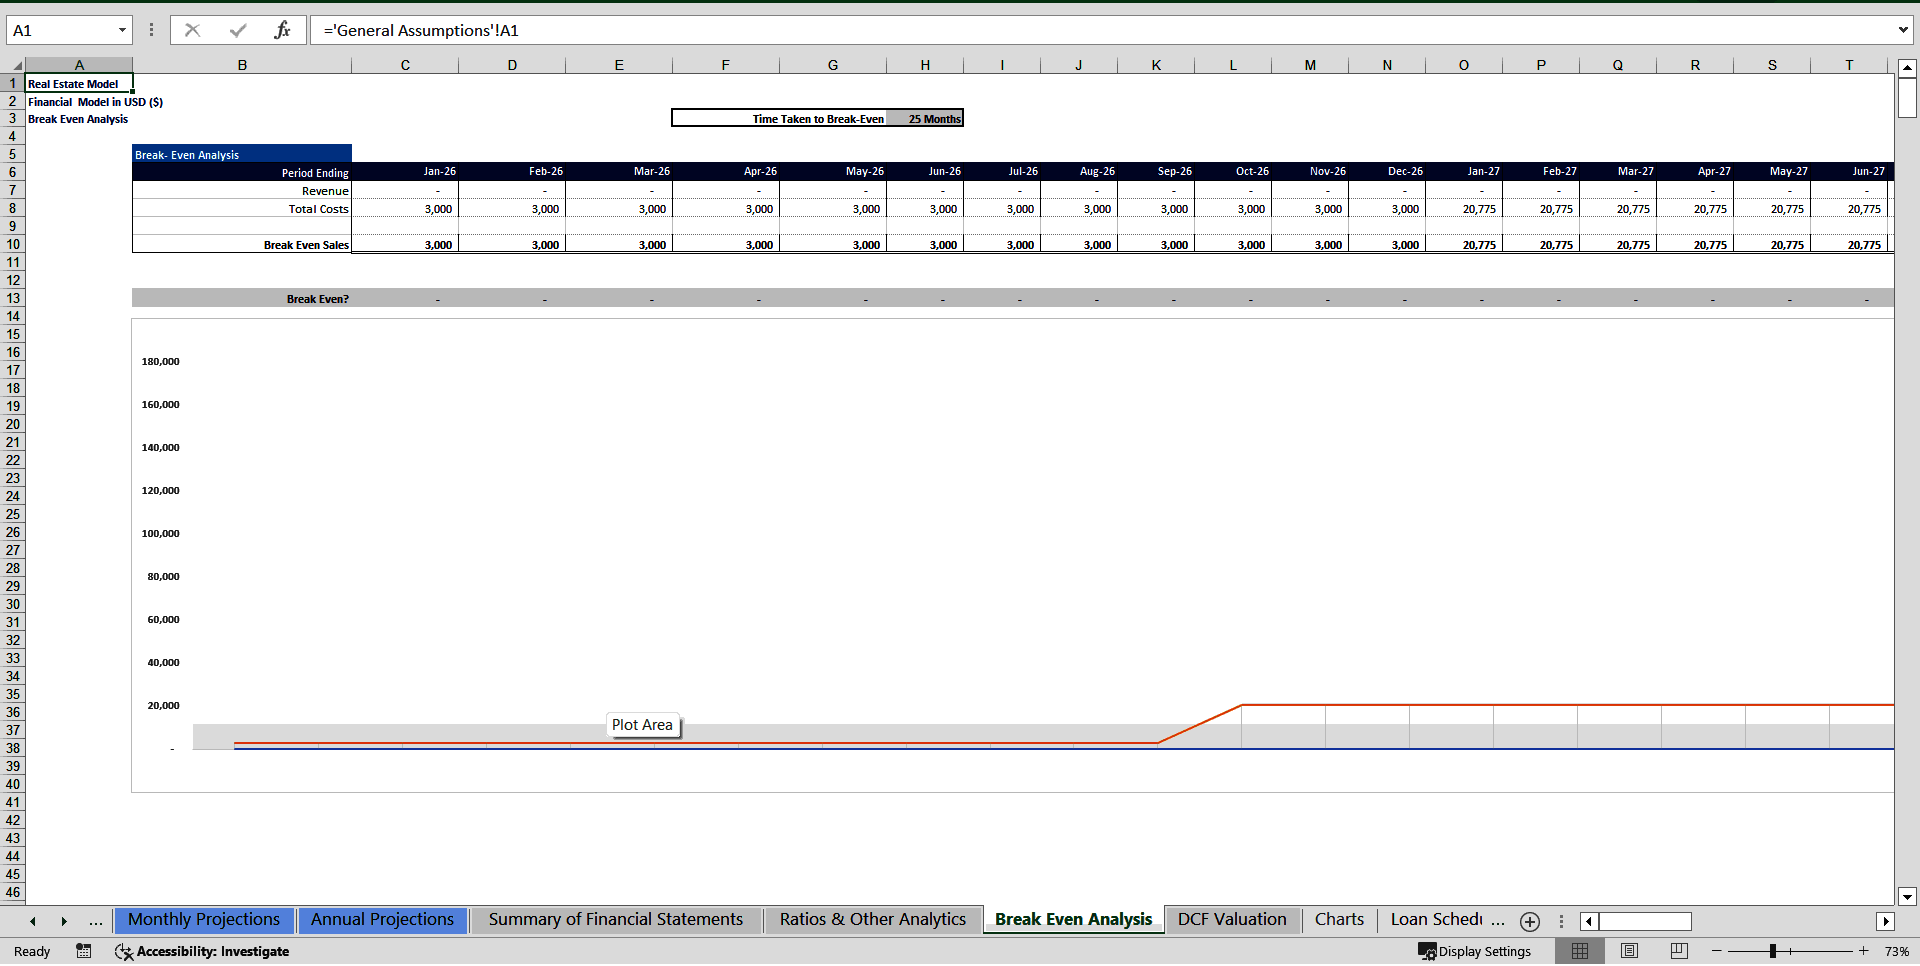Image resolution: width=1920 pixels, height=966 pixels.
Task: Expand the formula bar with chevron
Action: 1903,30
